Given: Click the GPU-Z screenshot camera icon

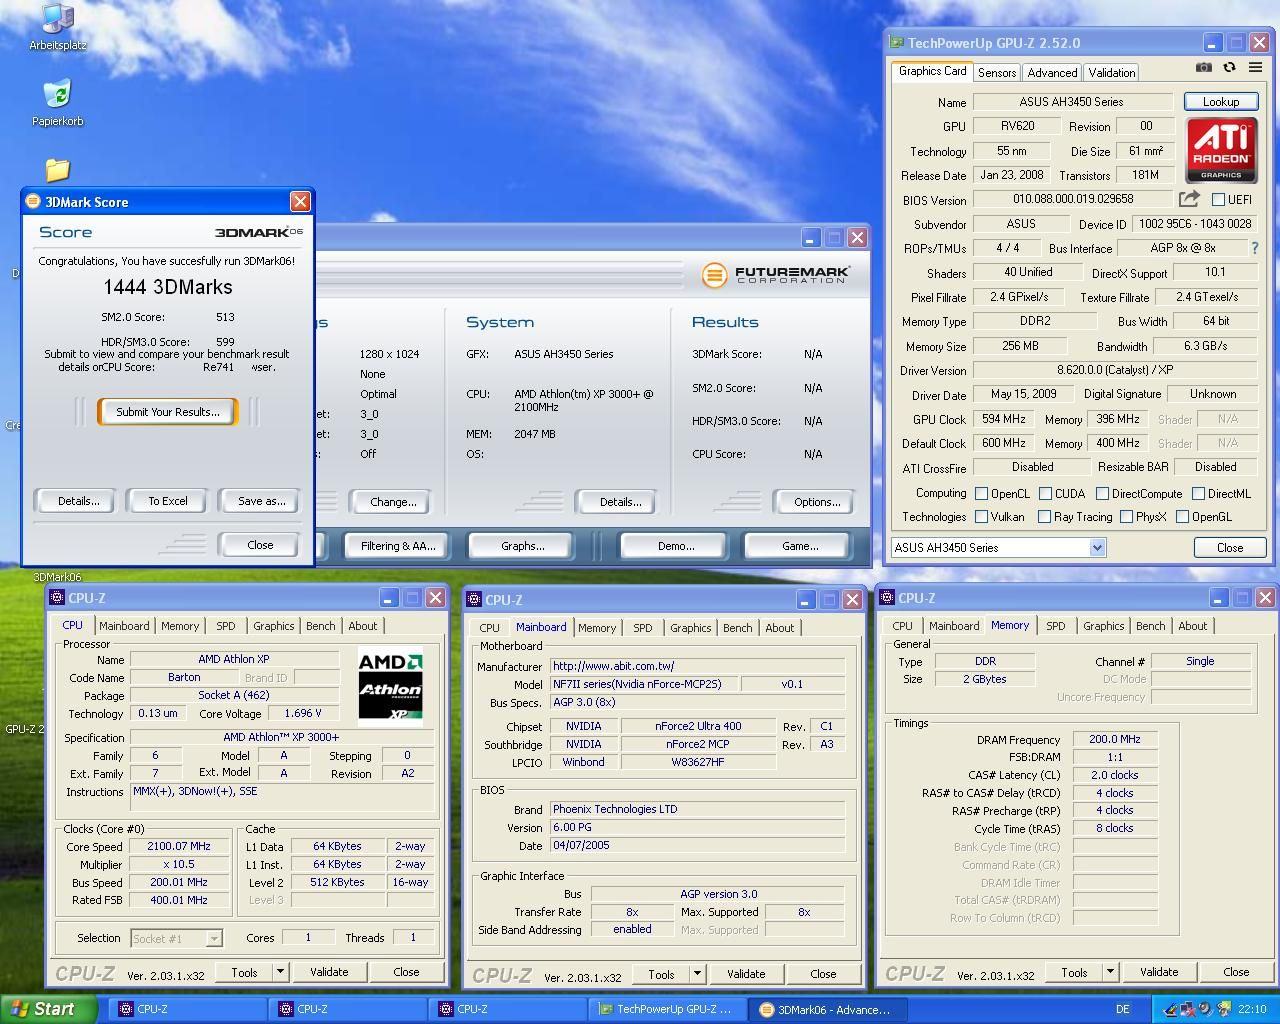Looking at the screenshot, I should tap(1204, 67).
